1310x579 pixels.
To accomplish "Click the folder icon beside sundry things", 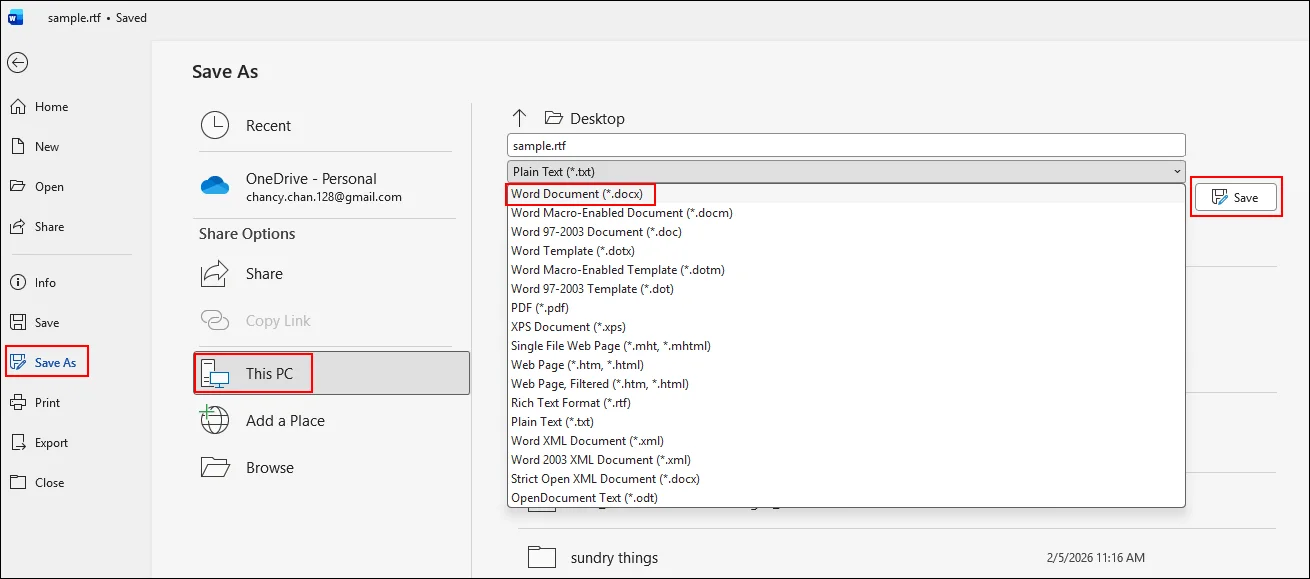I will pyautogui.click(x=542, y=557).
